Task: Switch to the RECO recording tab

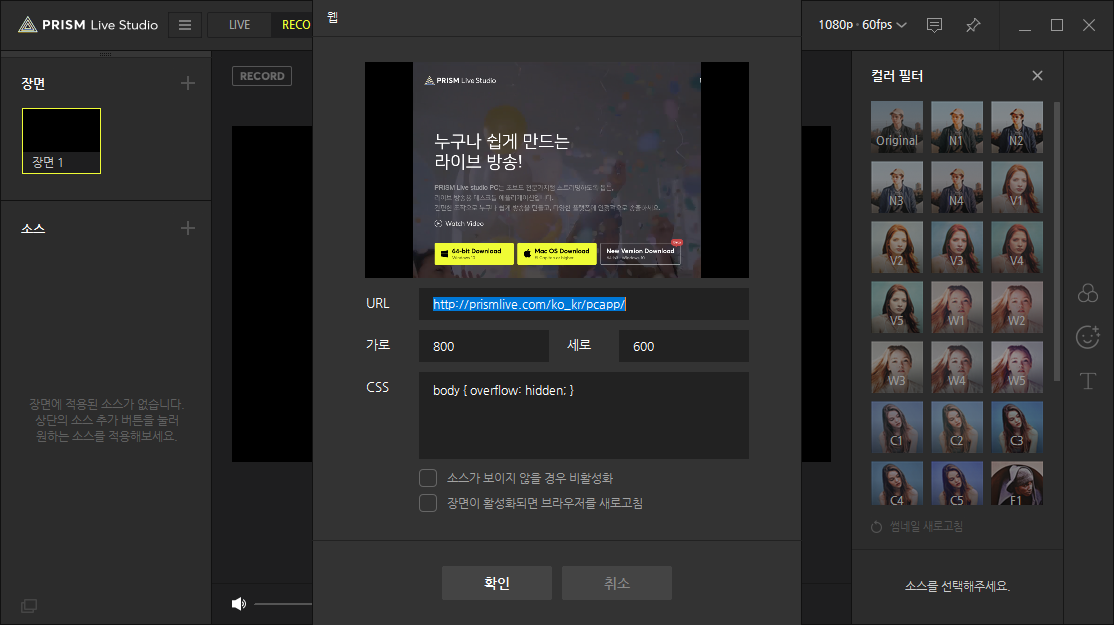Action: coord(292,25)
